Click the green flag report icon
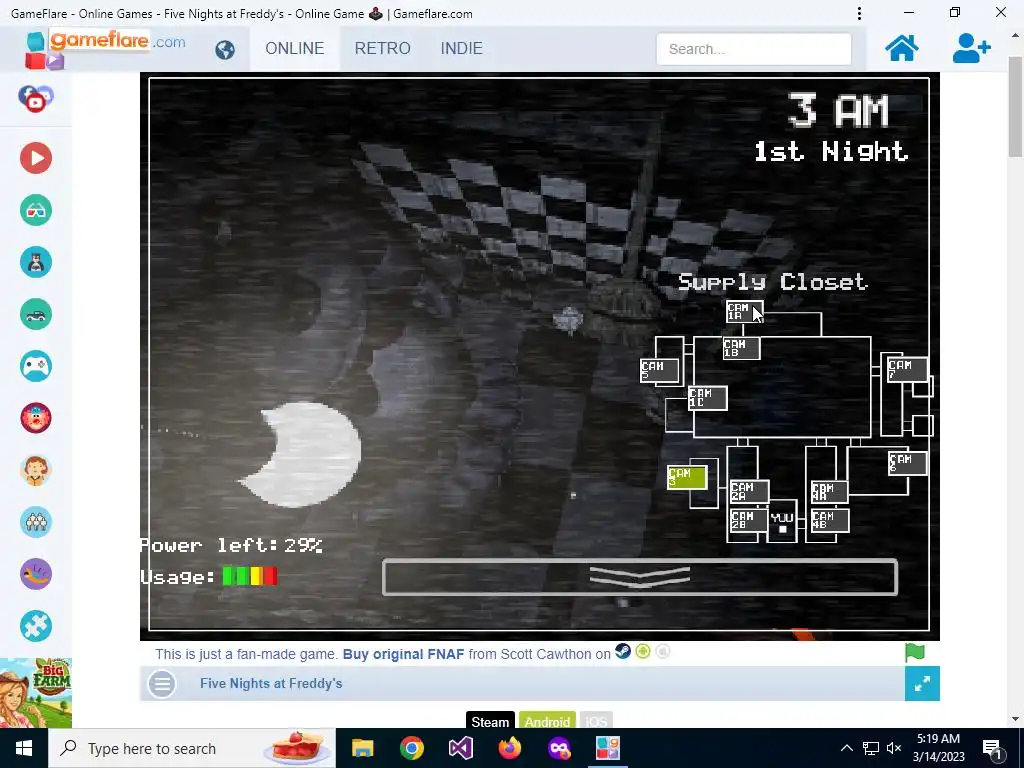 pos(915,652)
